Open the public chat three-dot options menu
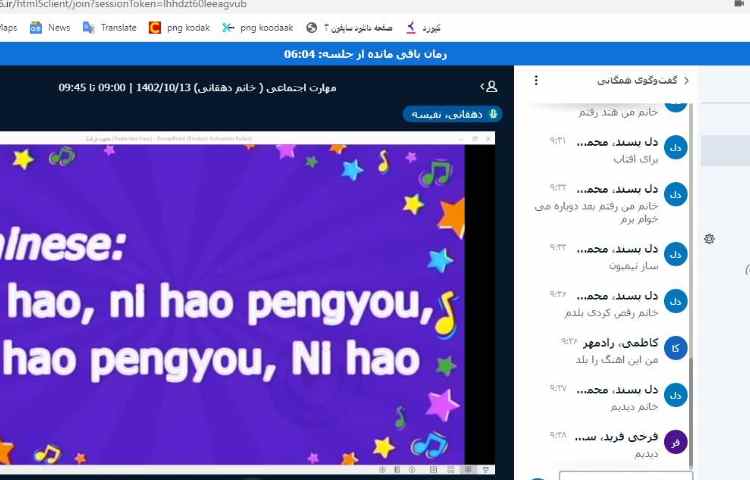This screenshot has width=750, height=480. (536, 80)
